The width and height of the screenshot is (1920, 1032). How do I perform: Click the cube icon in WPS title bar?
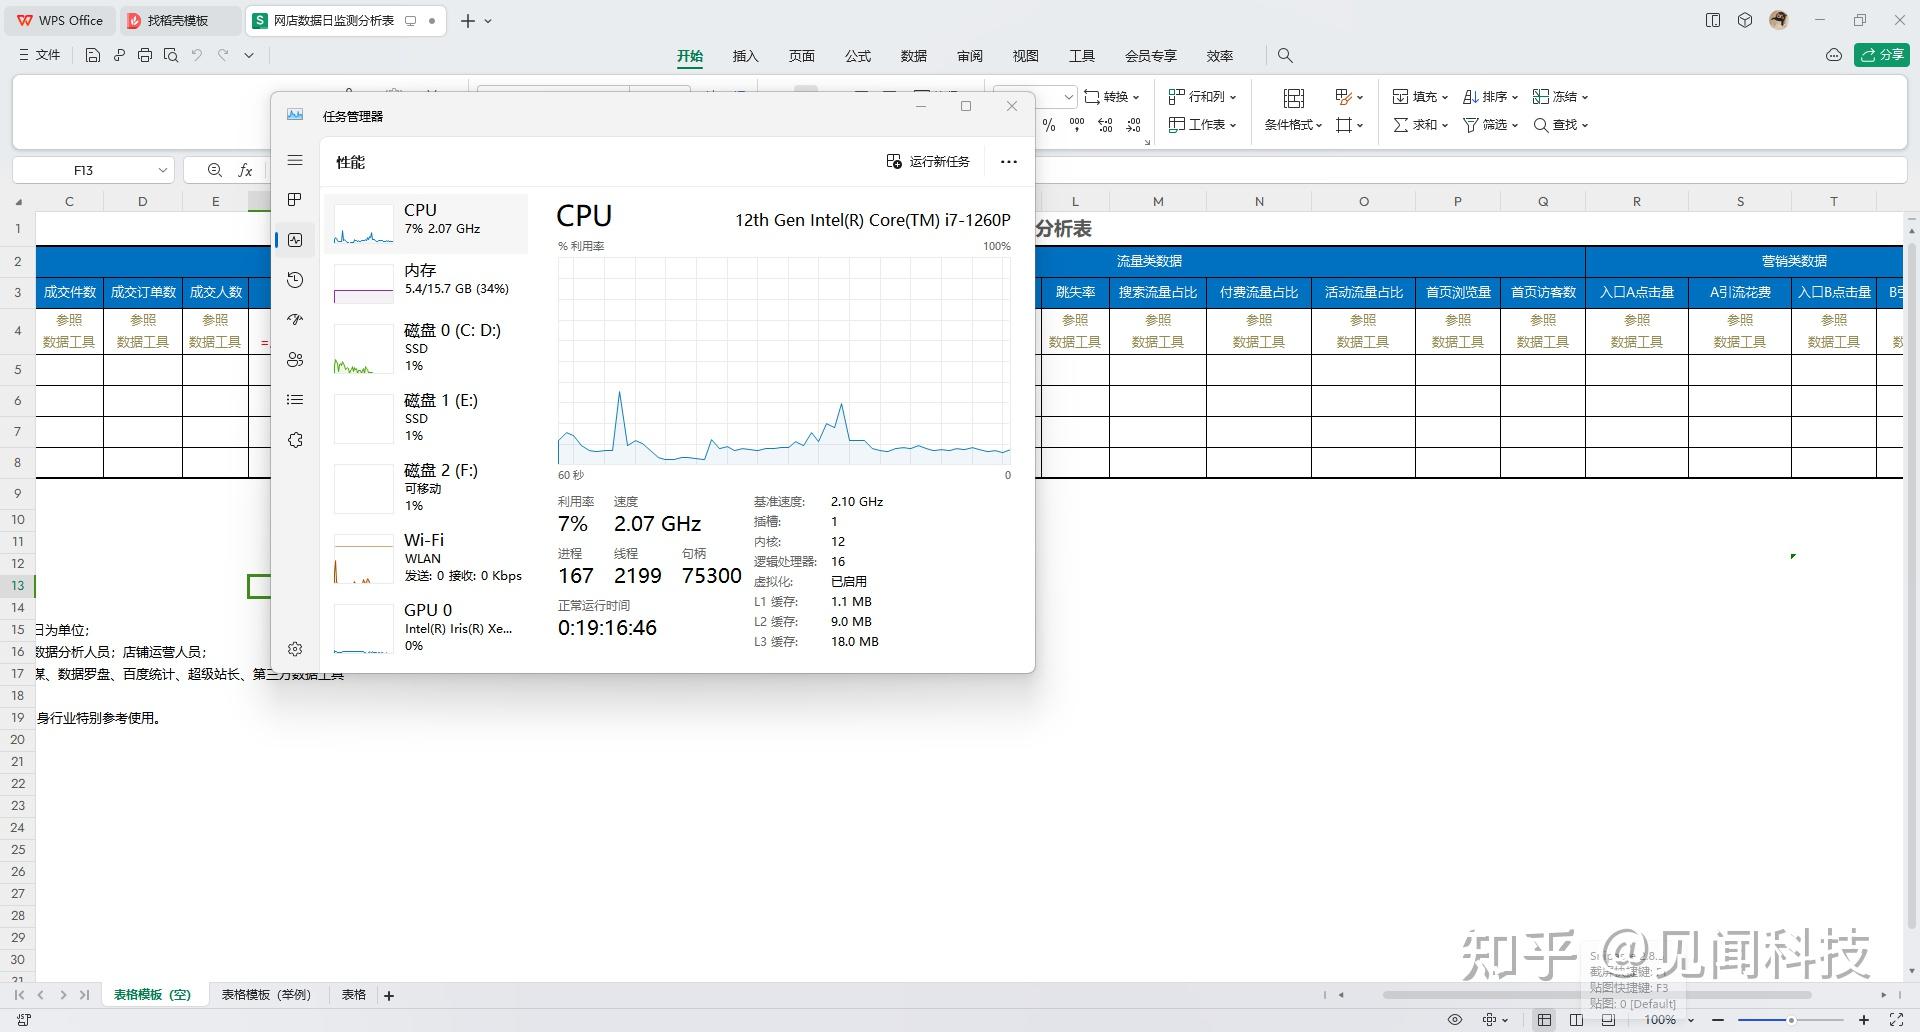pos(1745,20)
